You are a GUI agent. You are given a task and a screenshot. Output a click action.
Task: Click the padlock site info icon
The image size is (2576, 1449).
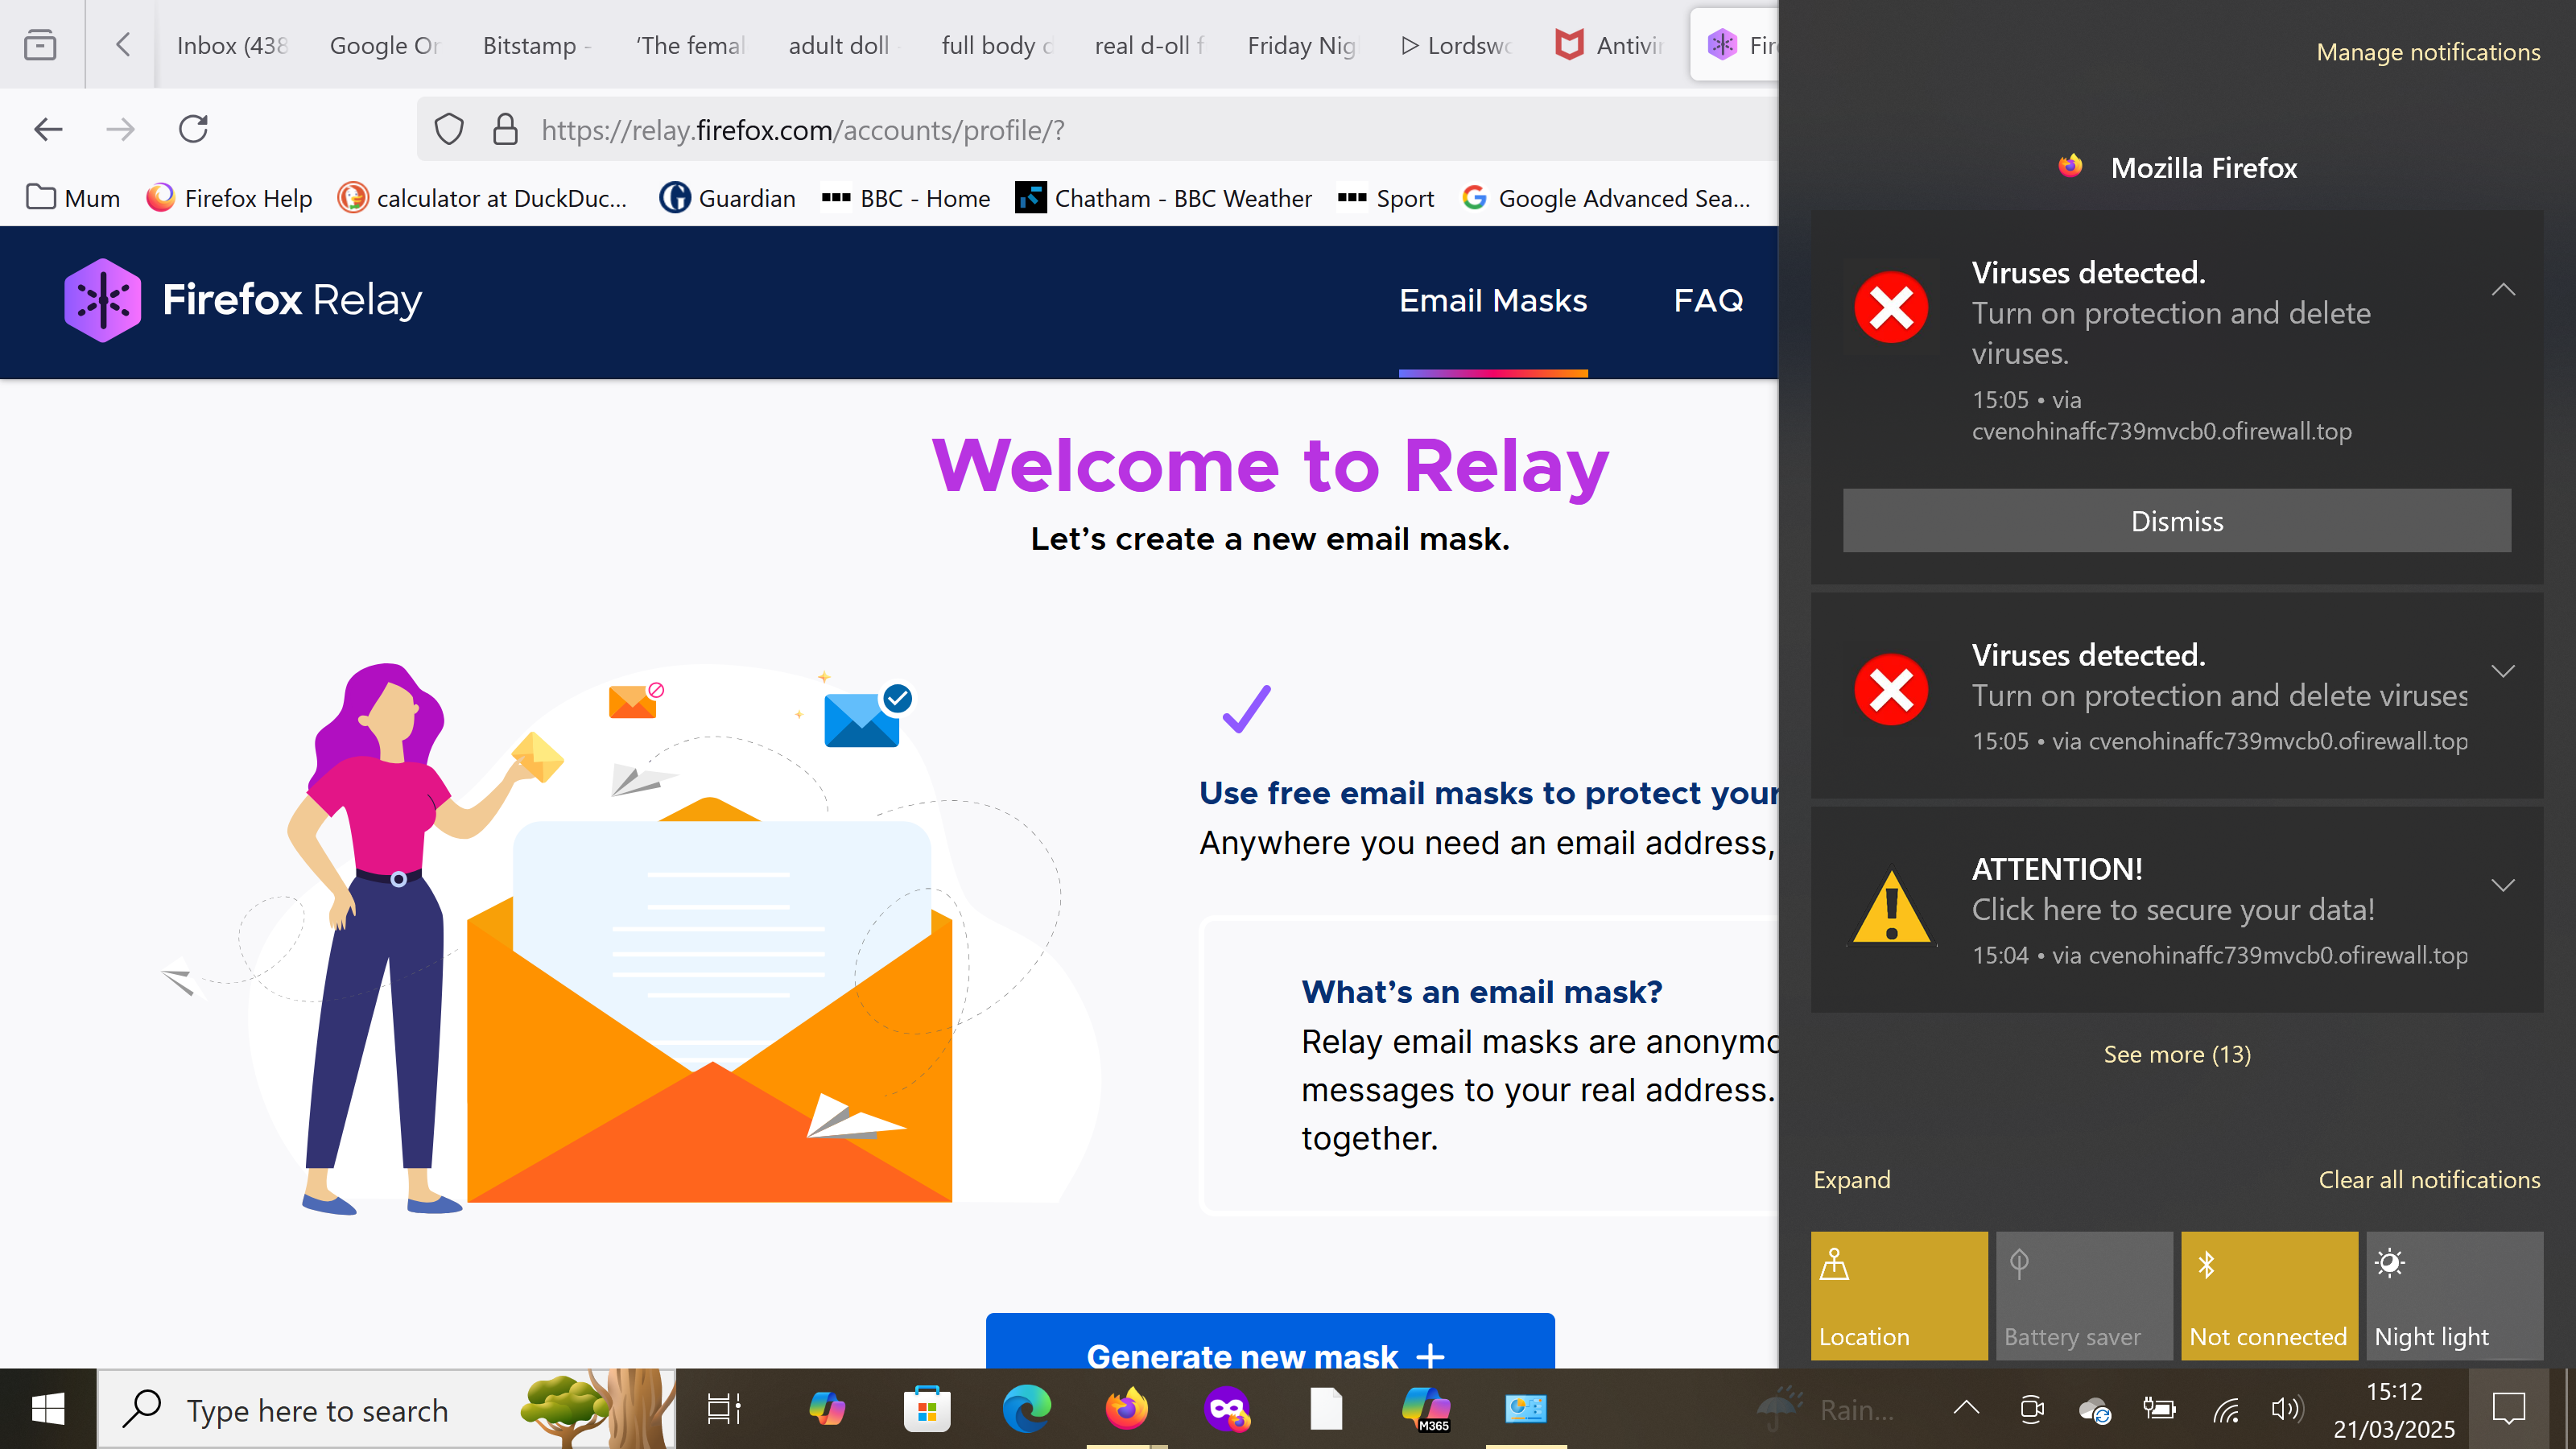505,129
